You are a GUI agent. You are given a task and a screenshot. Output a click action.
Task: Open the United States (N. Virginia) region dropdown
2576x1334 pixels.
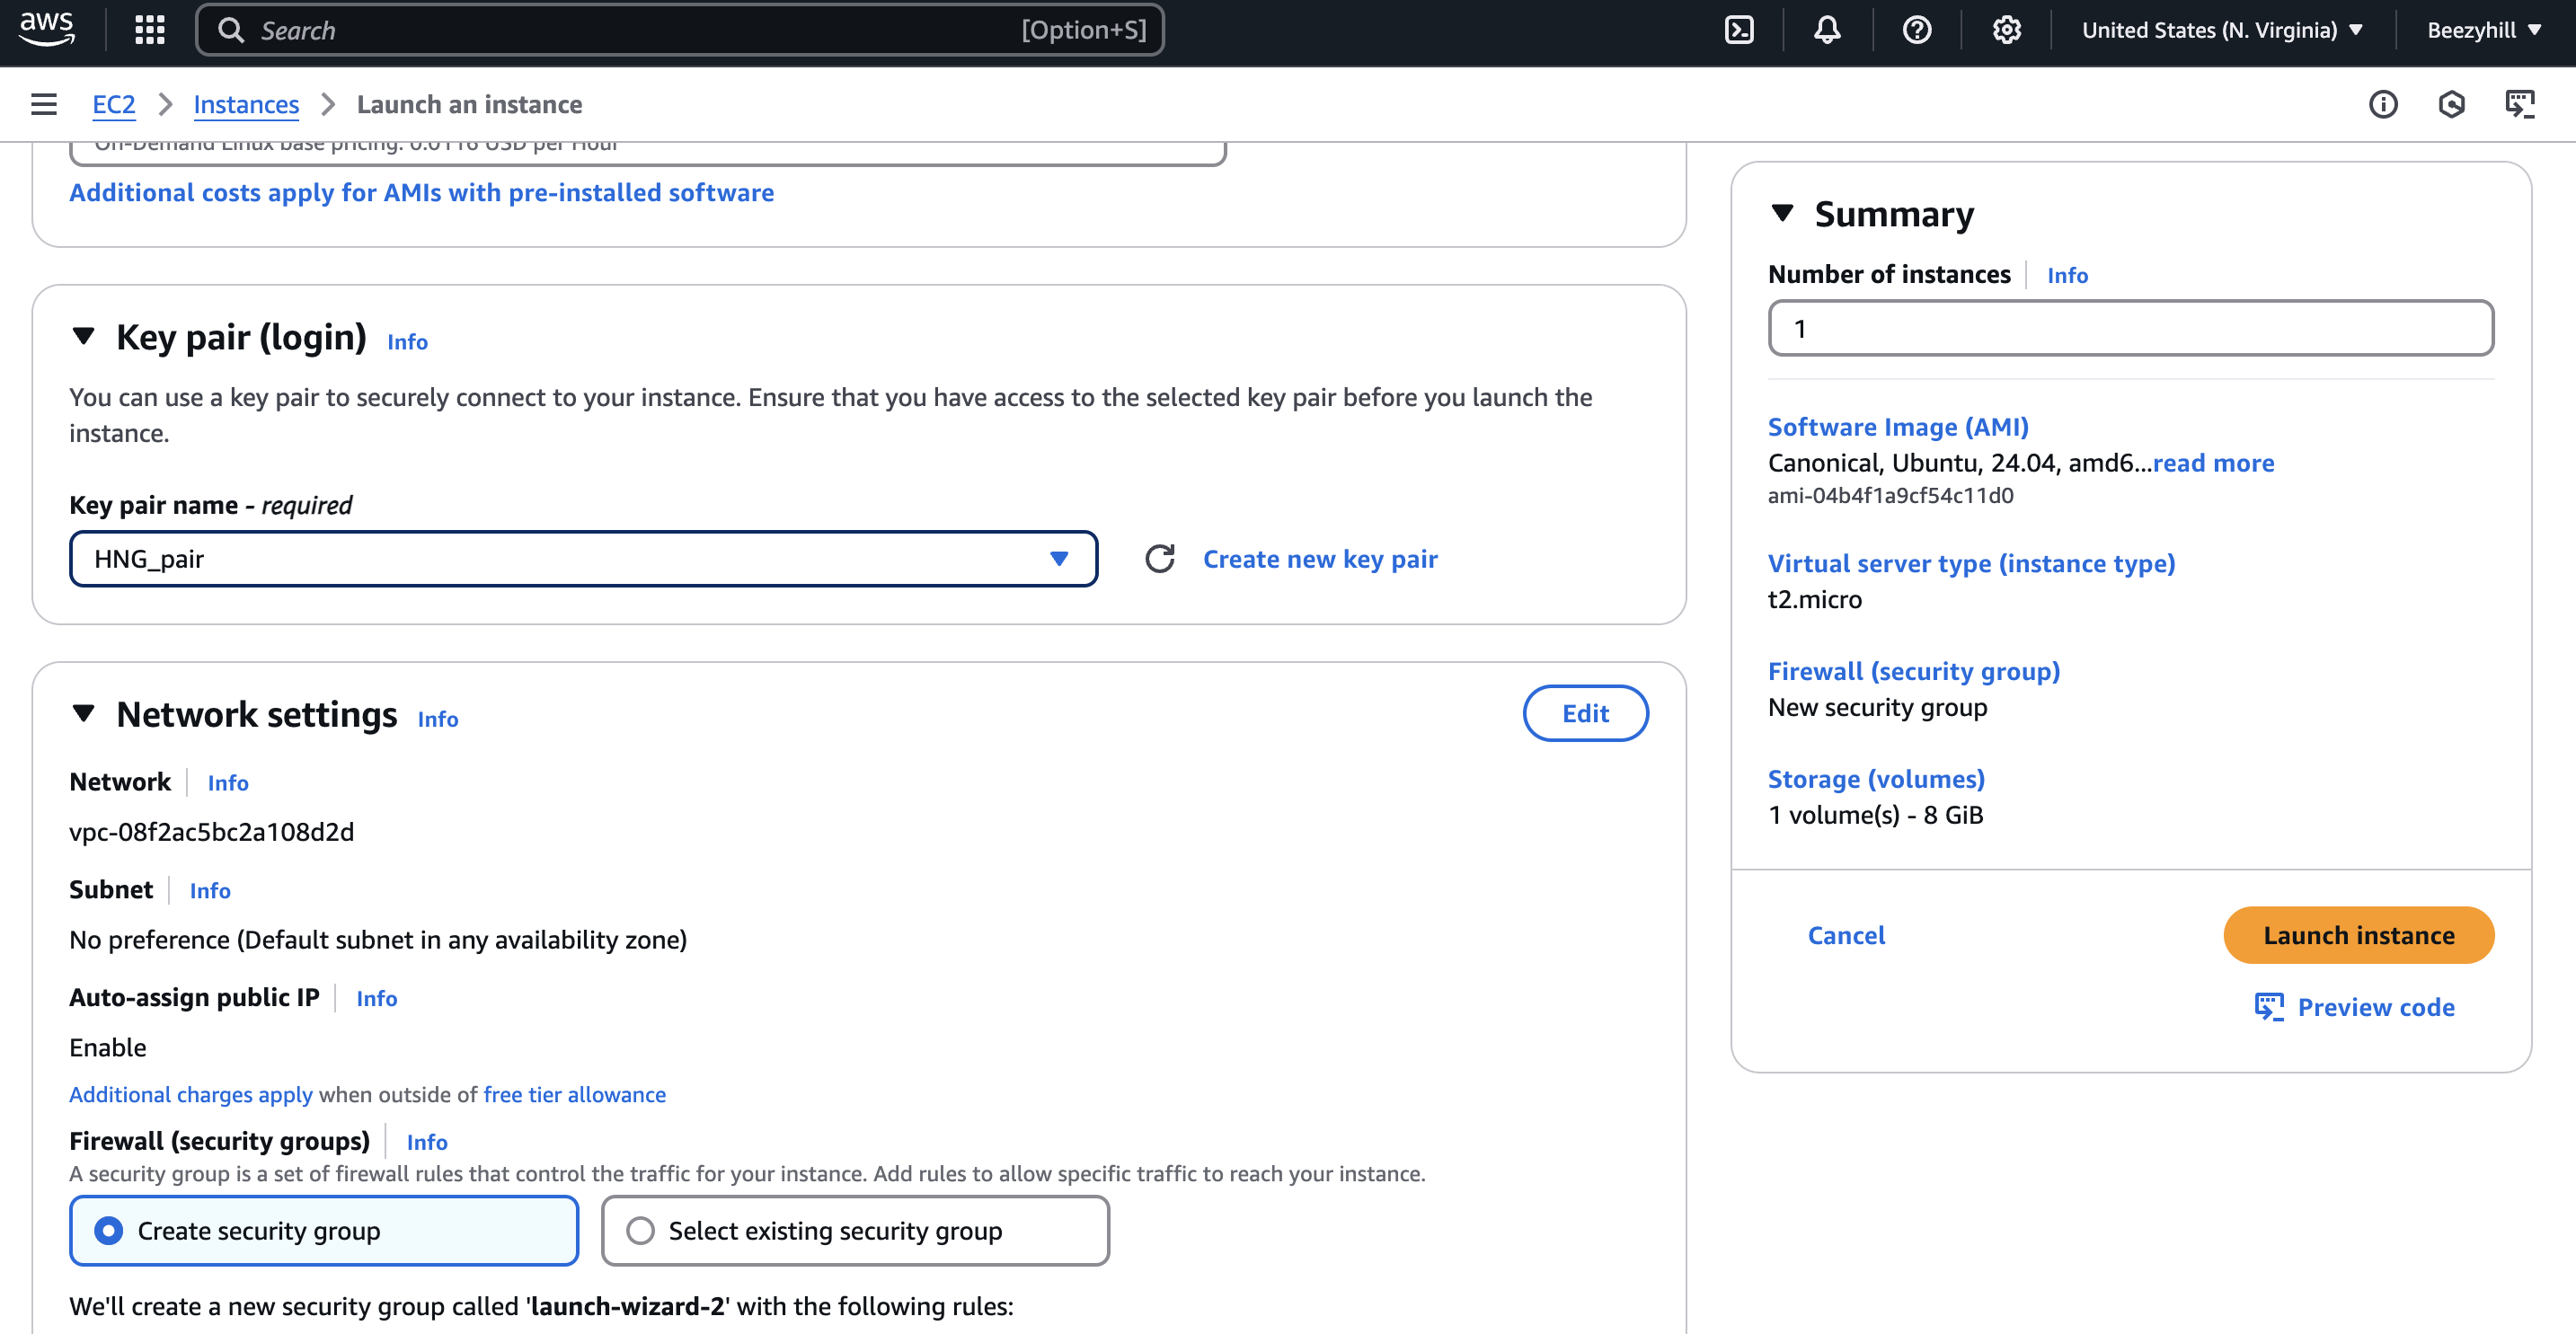click(2222, 30)
